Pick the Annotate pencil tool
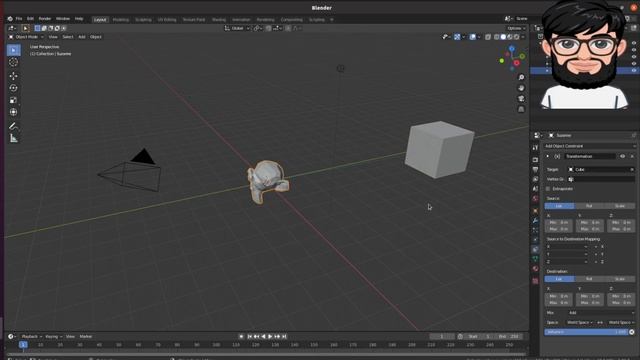The height and width of the screenshot is (360, 640). tap(13, 126)
